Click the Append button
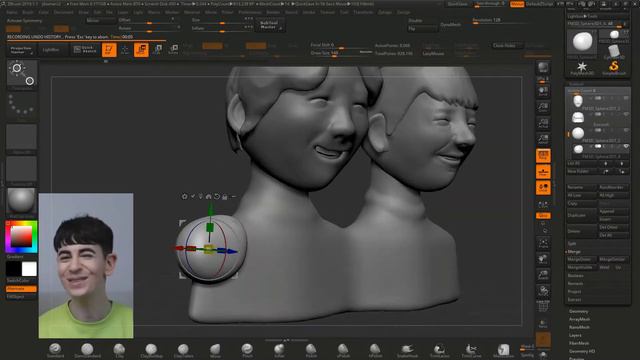 click(x=613, y=211)
